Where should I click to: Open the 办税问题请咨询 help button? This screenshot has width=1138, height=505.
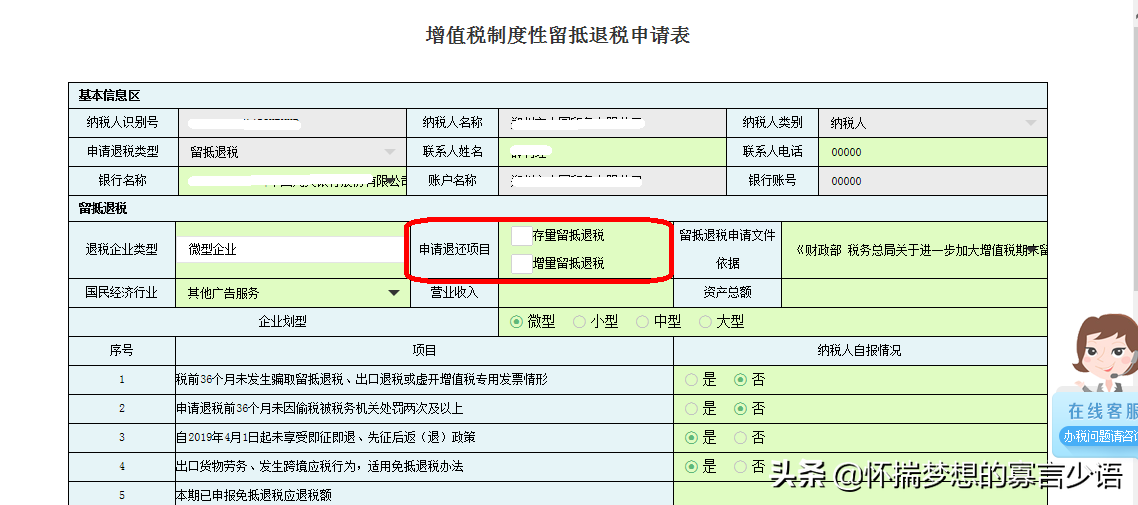1099,436
